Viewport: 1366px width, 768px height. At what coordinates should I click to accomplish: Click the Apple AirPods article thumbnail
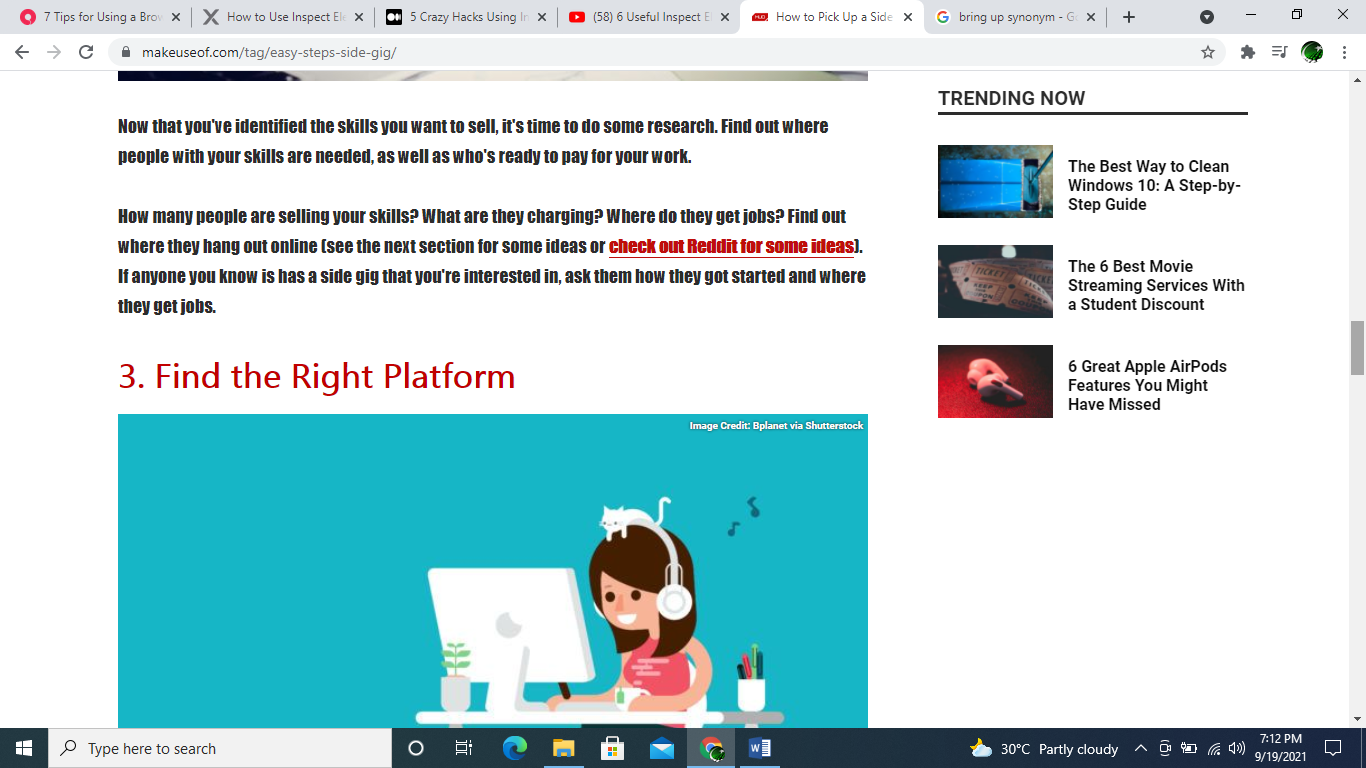pos(995,381)
